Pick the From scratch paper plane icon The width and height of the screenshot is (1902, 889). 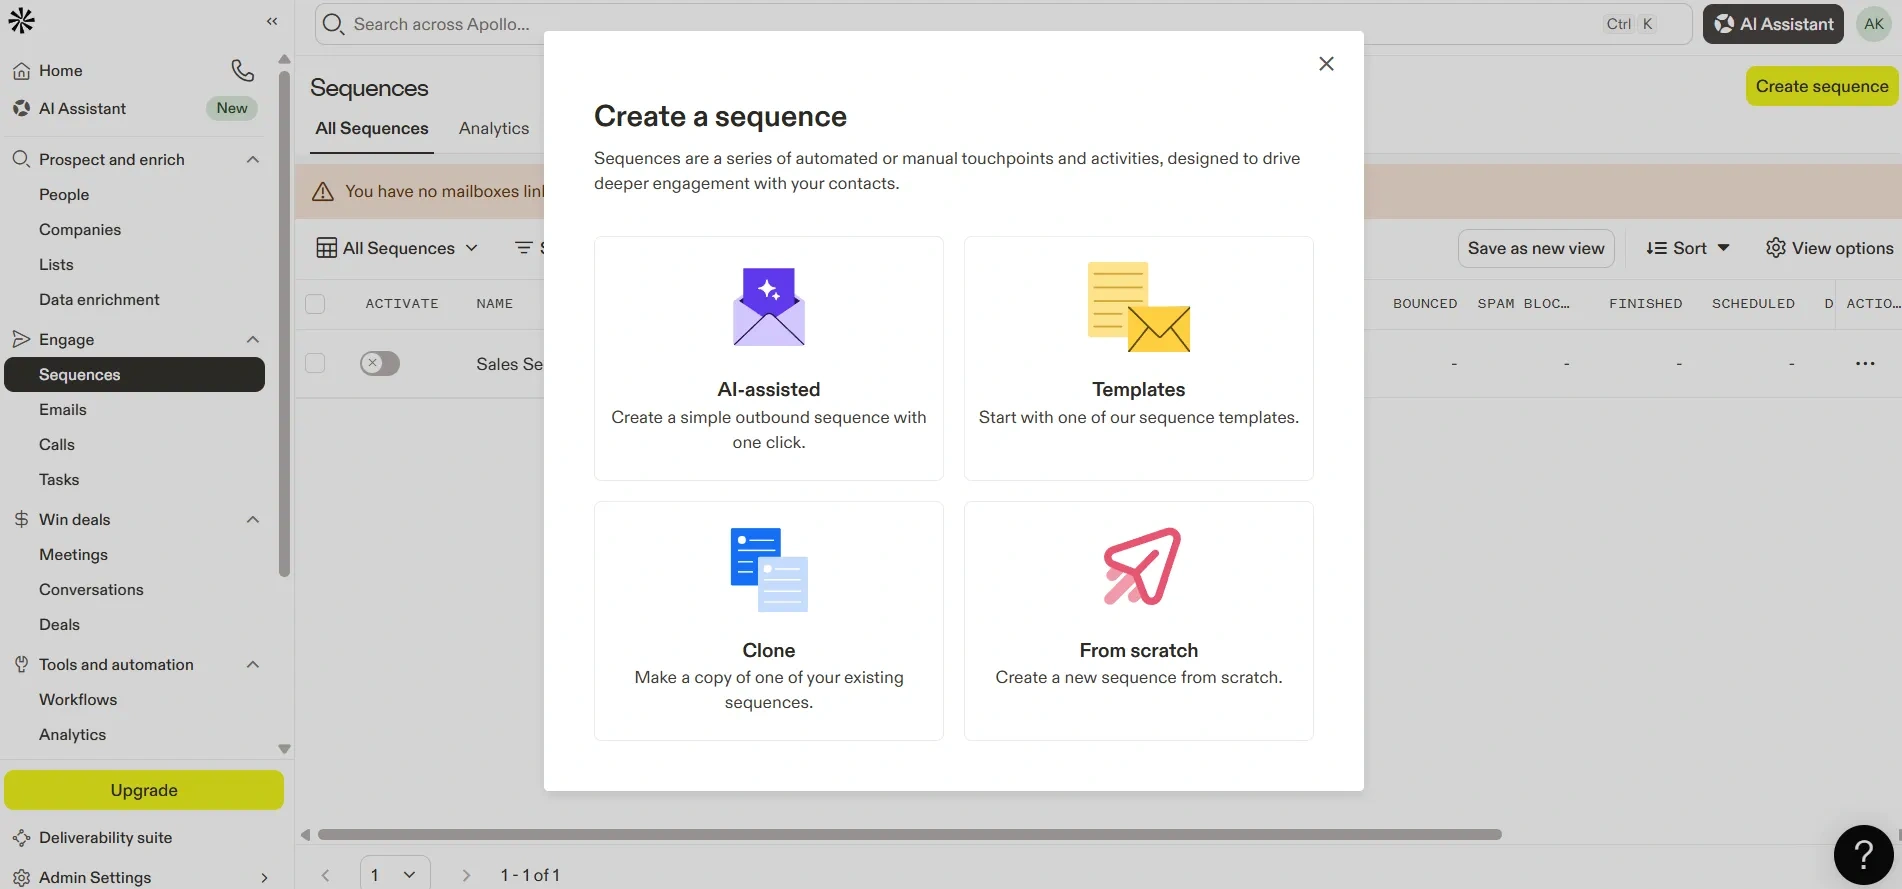pos(1141,567)
